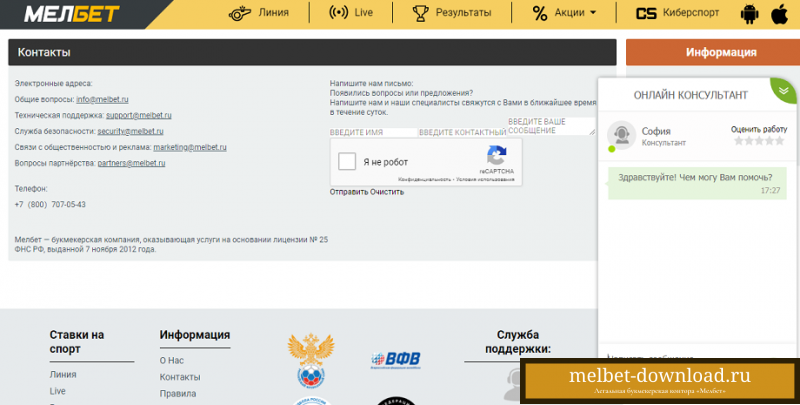Click the Информация orange header tab

click(713, 52)
